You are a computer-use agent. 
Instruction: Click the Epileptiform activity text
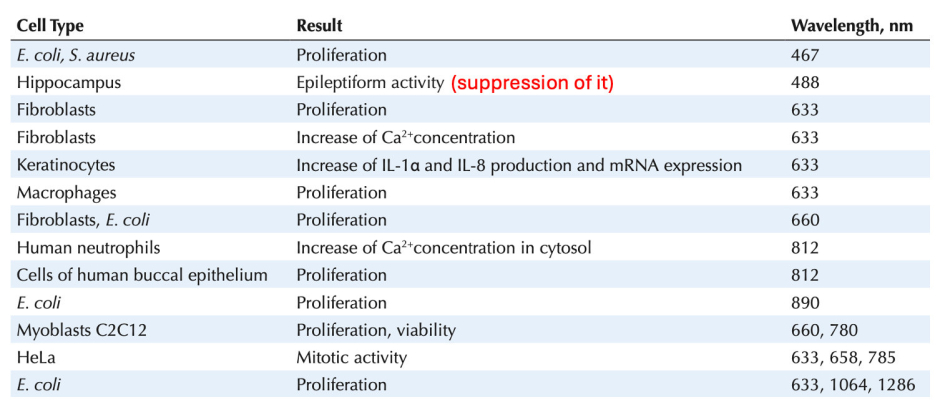(x=369, y=83)
